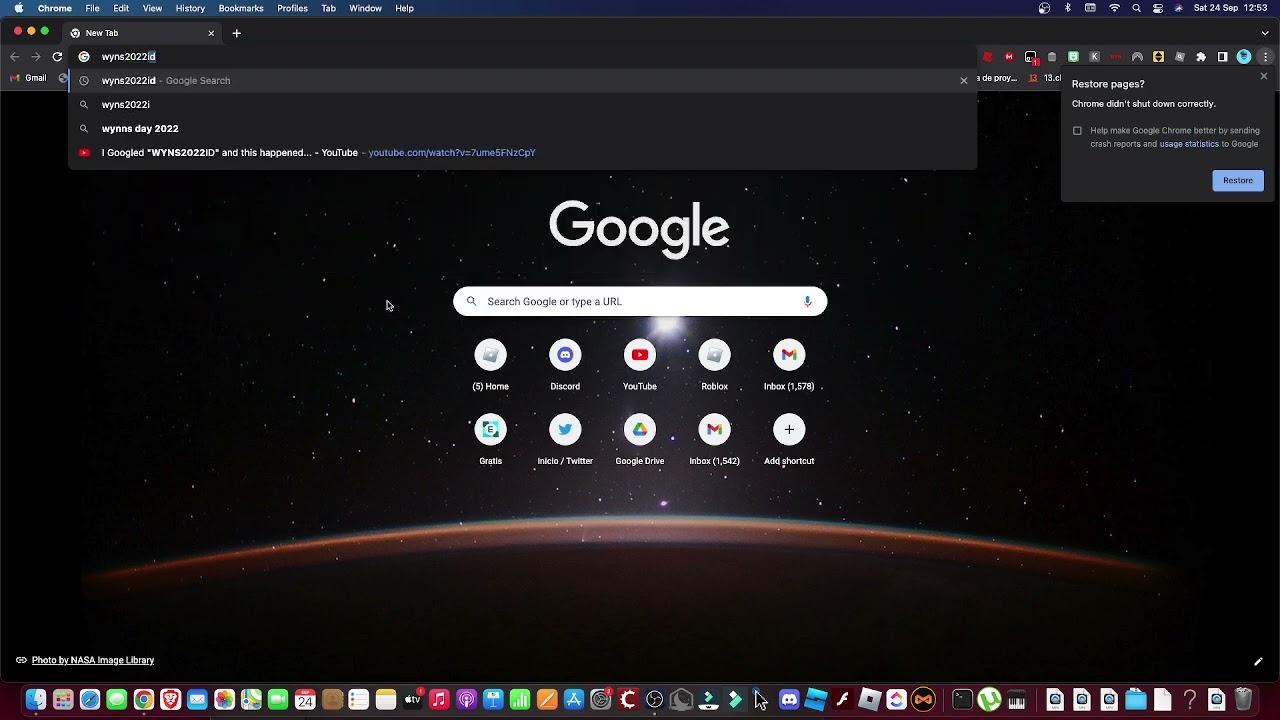Open the Google Drive shortcut tile
The image size is (1280, 720).
(640, 441)
